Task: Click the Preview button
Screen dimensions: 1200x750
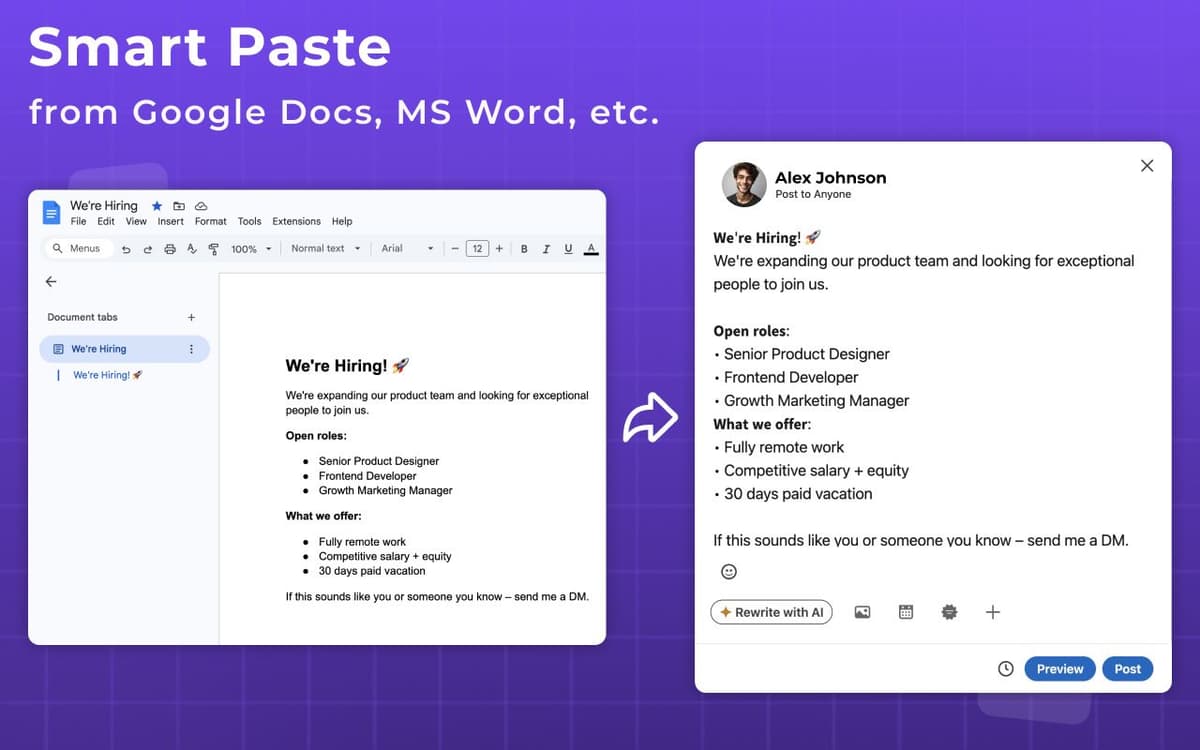Action: pos(1060,669)
